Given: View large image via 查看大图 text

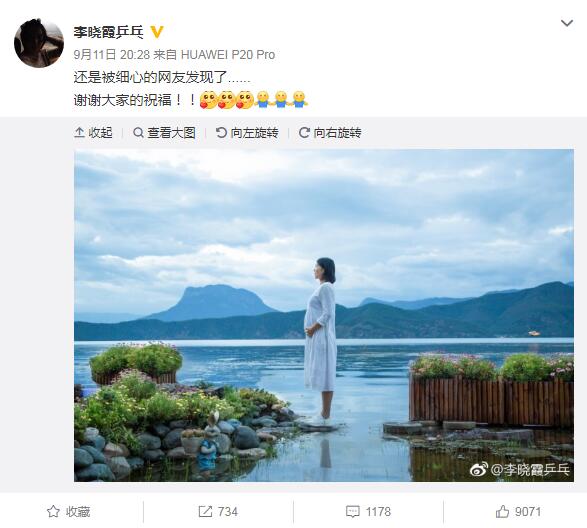Looking at the screenshot, I should (x=171, y=133).
